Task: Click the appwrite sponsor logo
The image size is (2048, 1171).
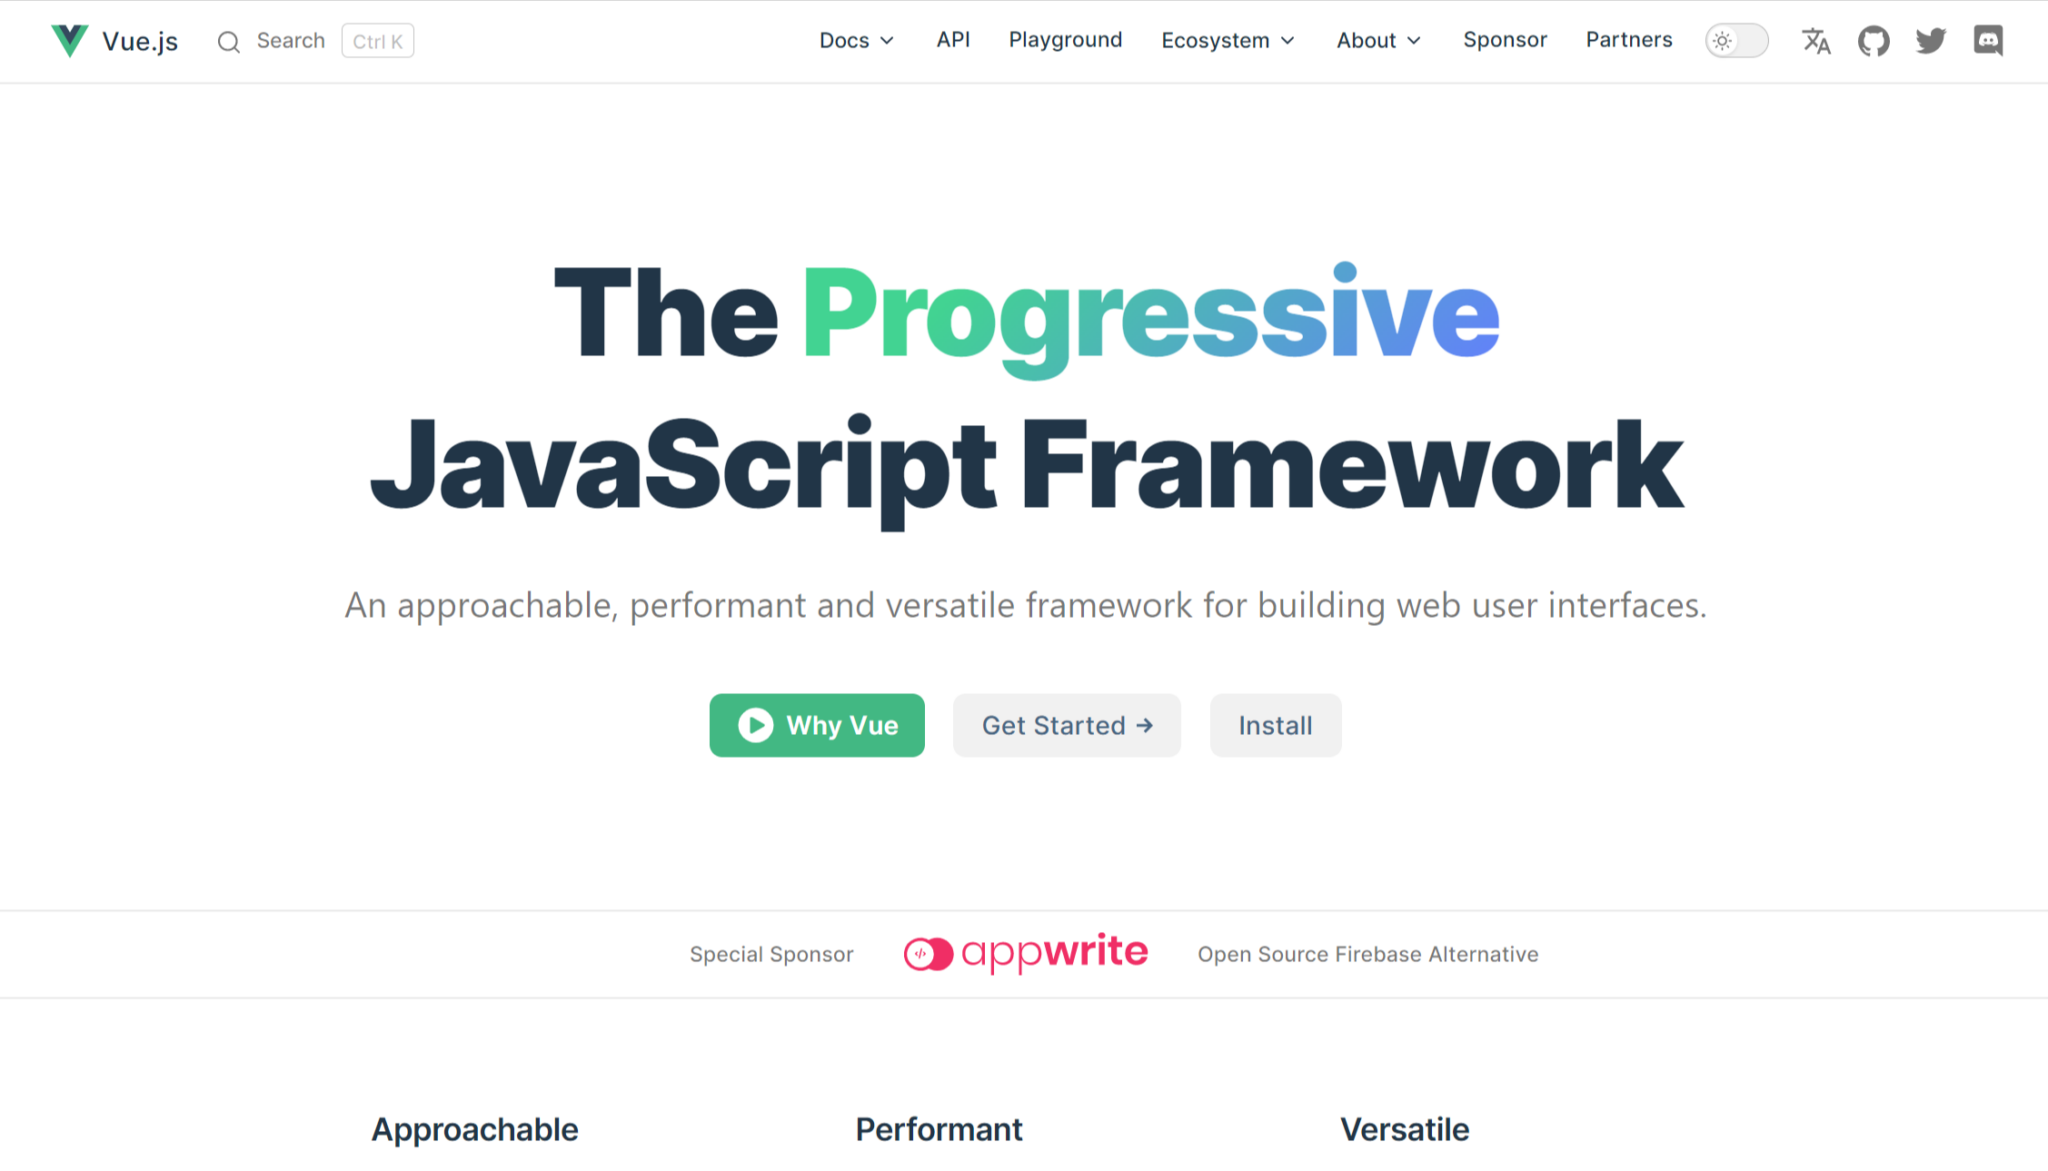Action: [x=1026, y=953]
